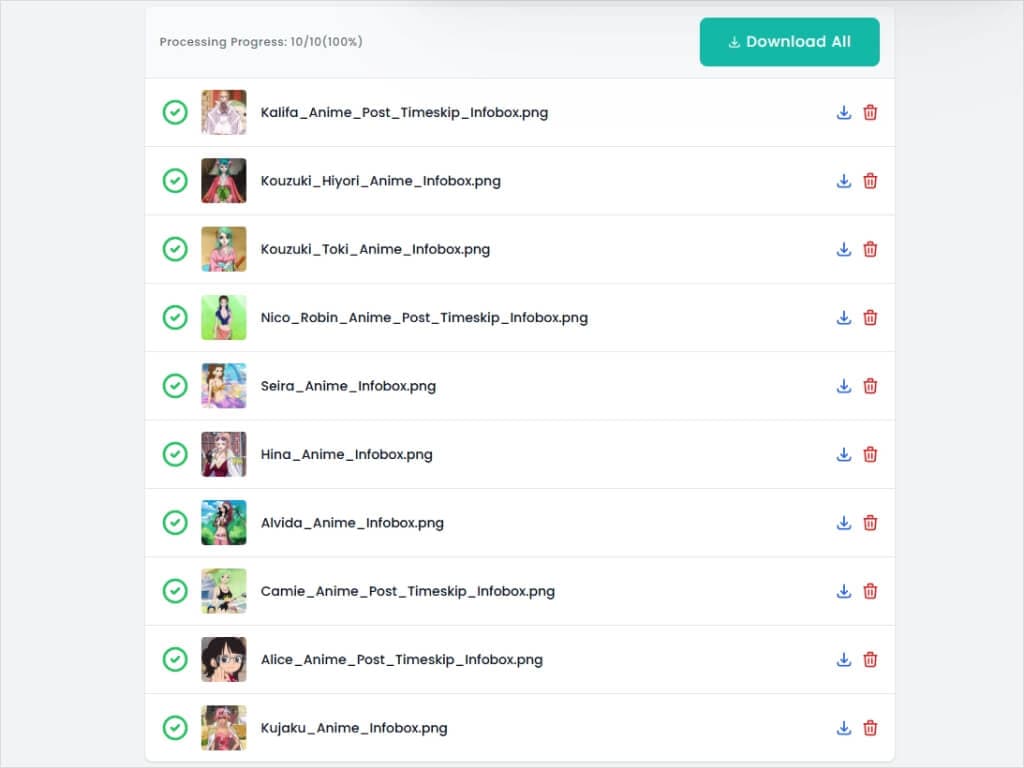Select filename Camie_Anime_Post_Timeskip_Infobox.png
The width and height of the screenshot is (1024, 768).
tap(408, 591)
